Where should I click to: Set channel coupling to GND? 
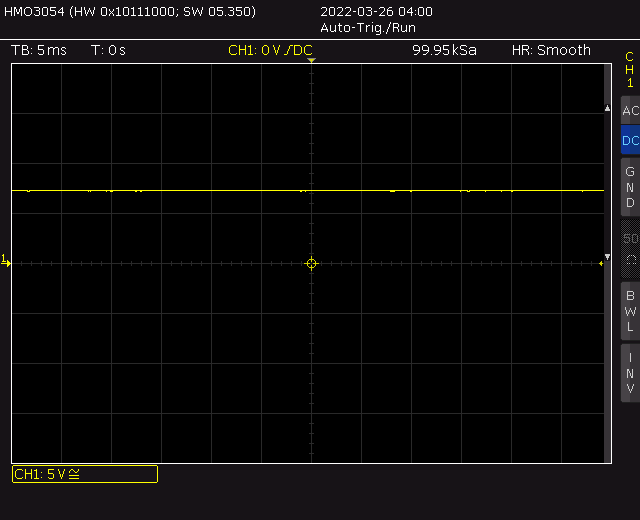pos(630,187)
